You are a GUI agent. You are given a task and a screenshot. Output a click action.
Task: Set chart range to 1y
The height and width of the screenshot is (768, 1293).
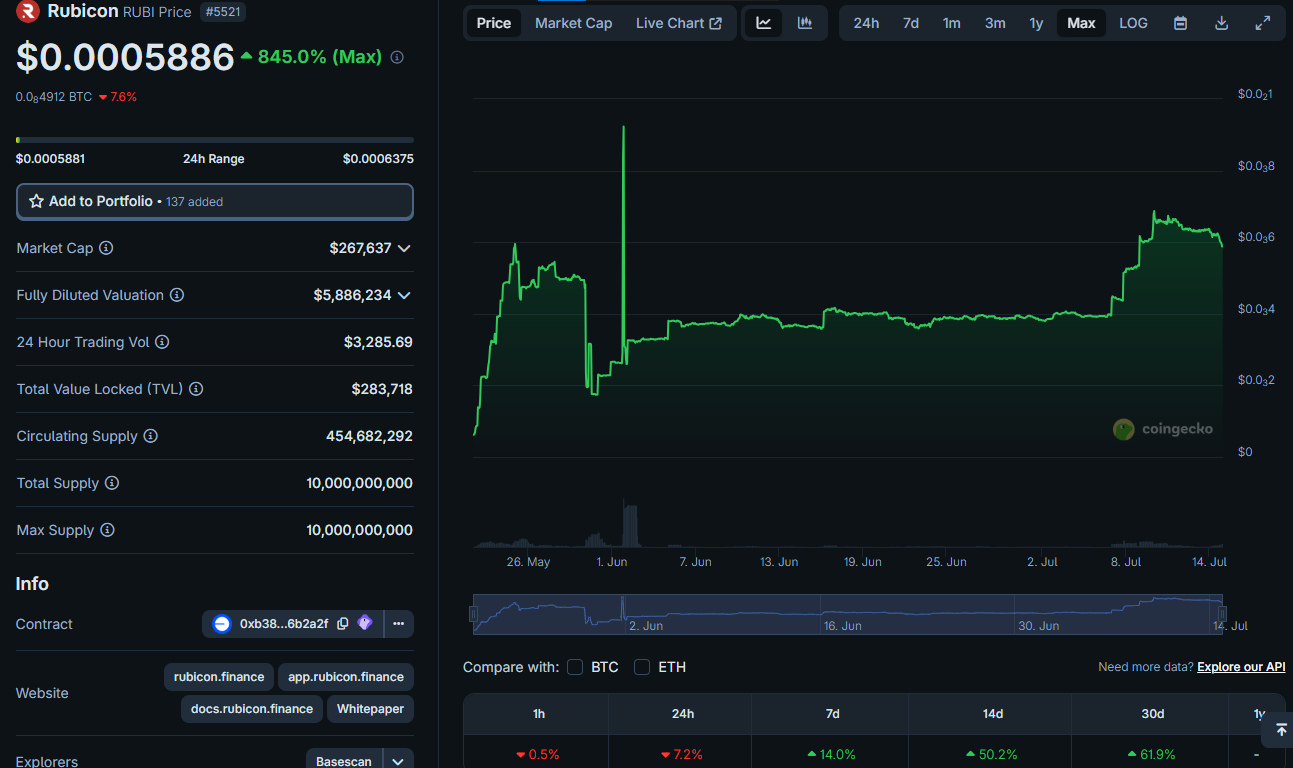(1037, 23)
